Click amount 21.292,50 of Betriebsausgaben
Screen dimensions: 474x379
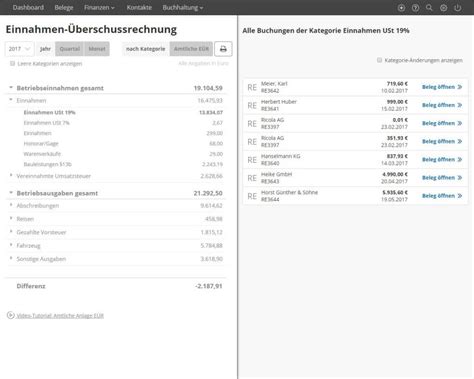click(x=208, y=193)
